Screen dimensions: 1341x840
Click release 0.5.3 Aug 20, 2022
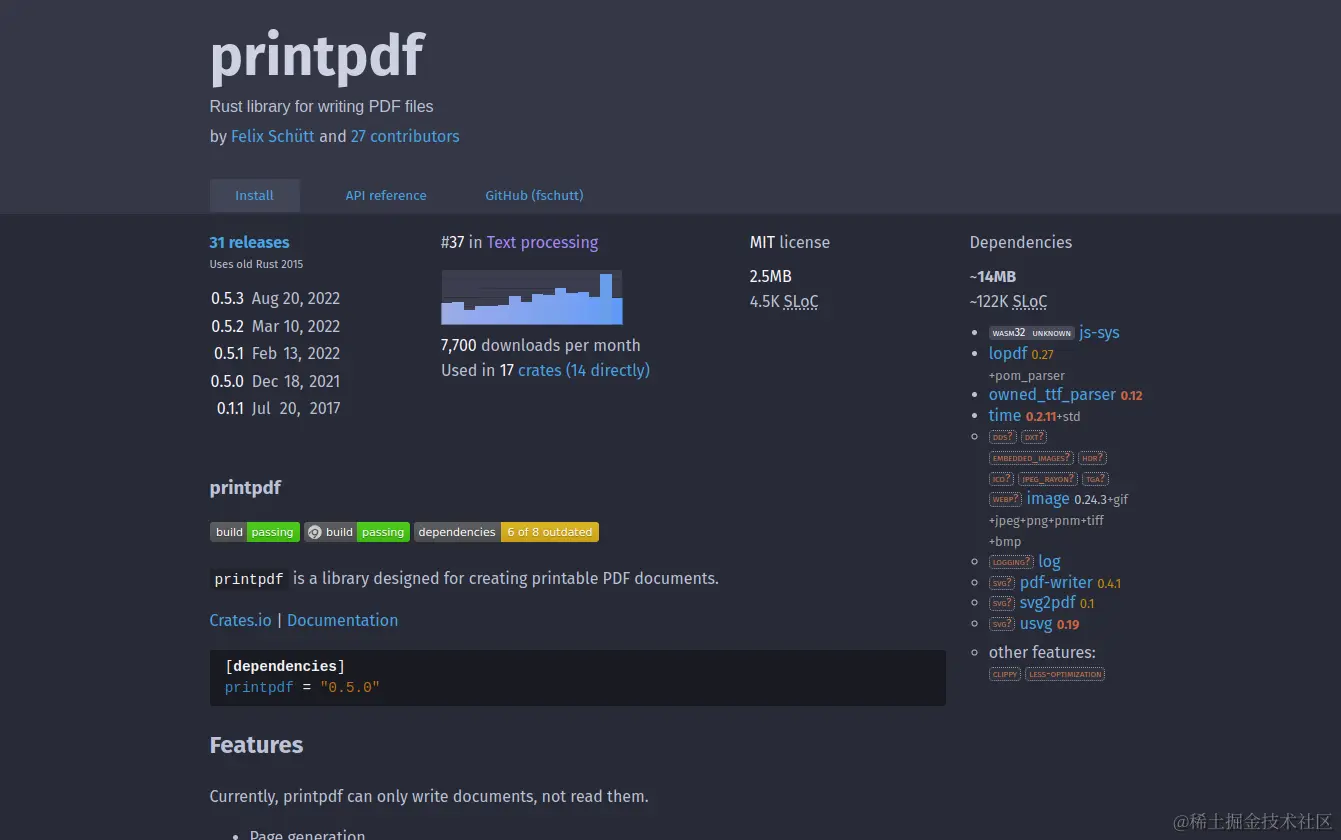pos(275,298)
